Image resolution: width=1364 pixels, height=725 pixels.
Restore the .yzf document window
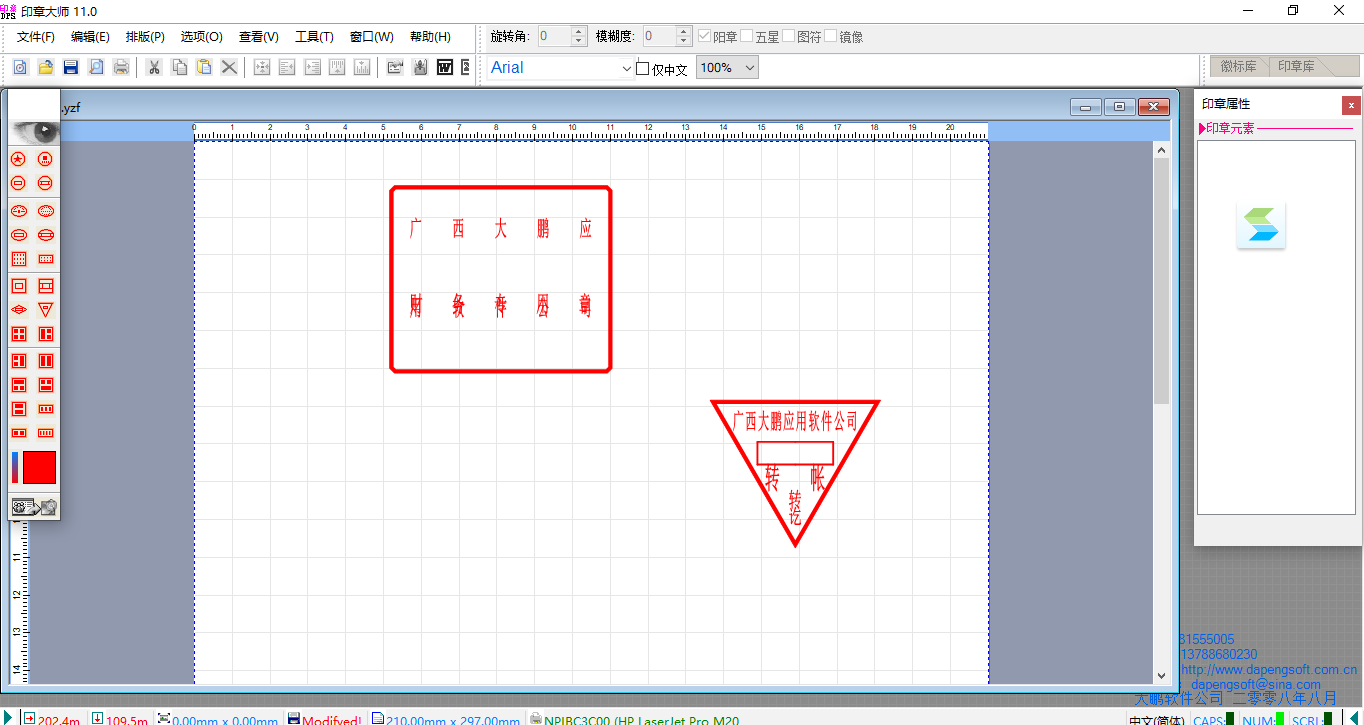[1119, 107]
